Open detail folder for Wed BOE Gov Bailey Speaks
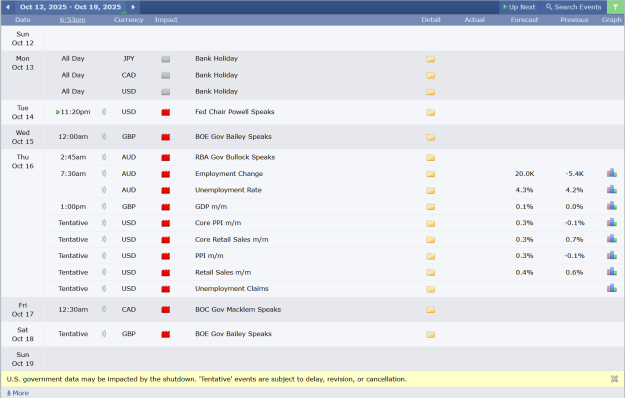The height and width of the screenshot is (398, 625). click(x=430, y=137)
